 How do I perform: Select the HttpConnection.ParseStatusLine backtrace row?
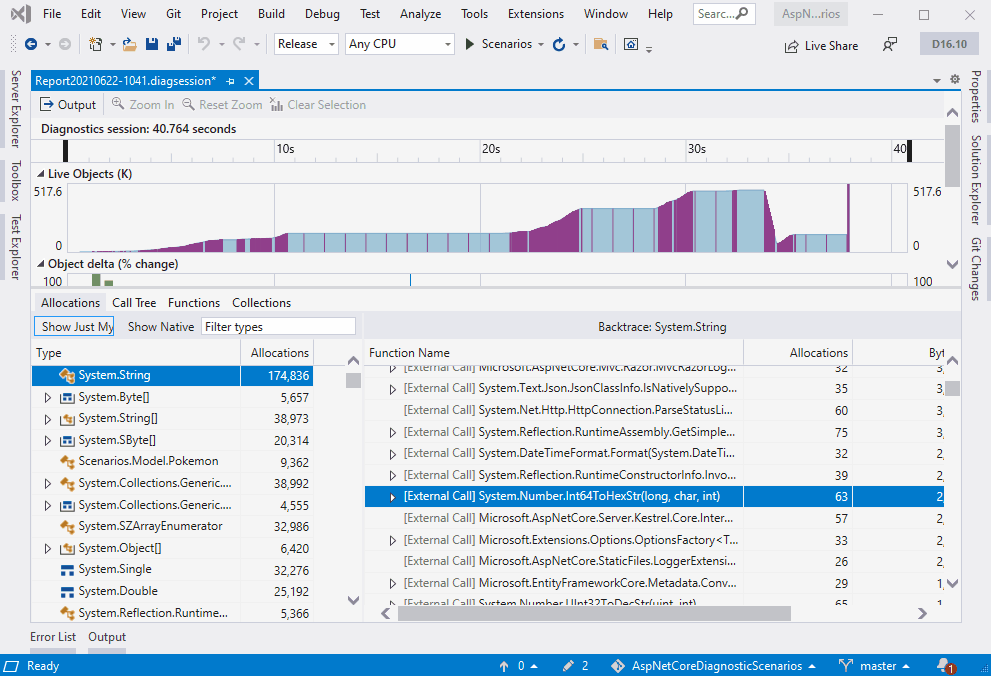tap(654, 411)
